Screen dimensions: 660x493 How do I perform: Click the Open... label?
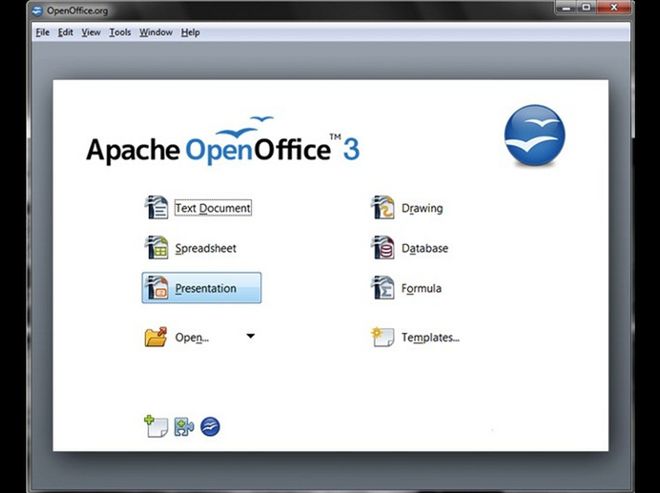[192, 338]
